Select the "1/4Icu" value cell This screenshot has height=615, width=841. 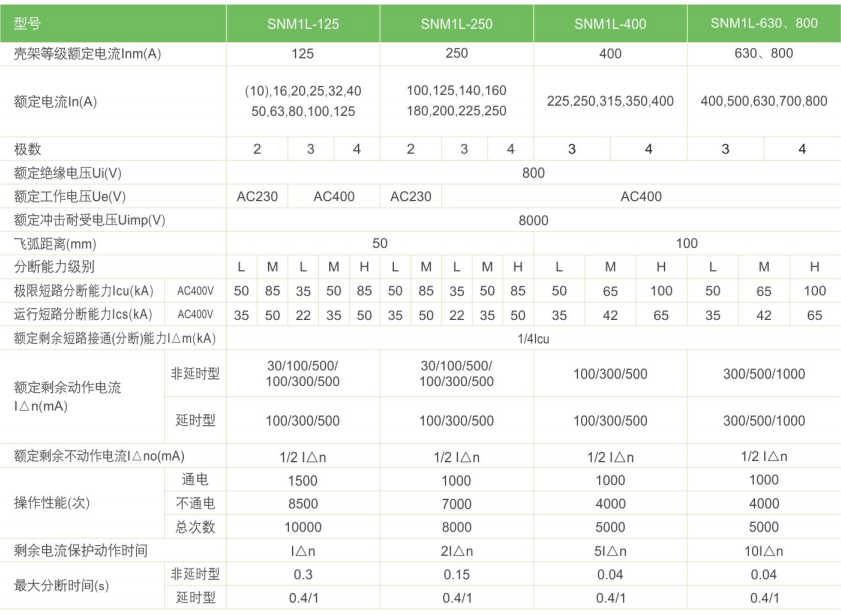(533, 338)
